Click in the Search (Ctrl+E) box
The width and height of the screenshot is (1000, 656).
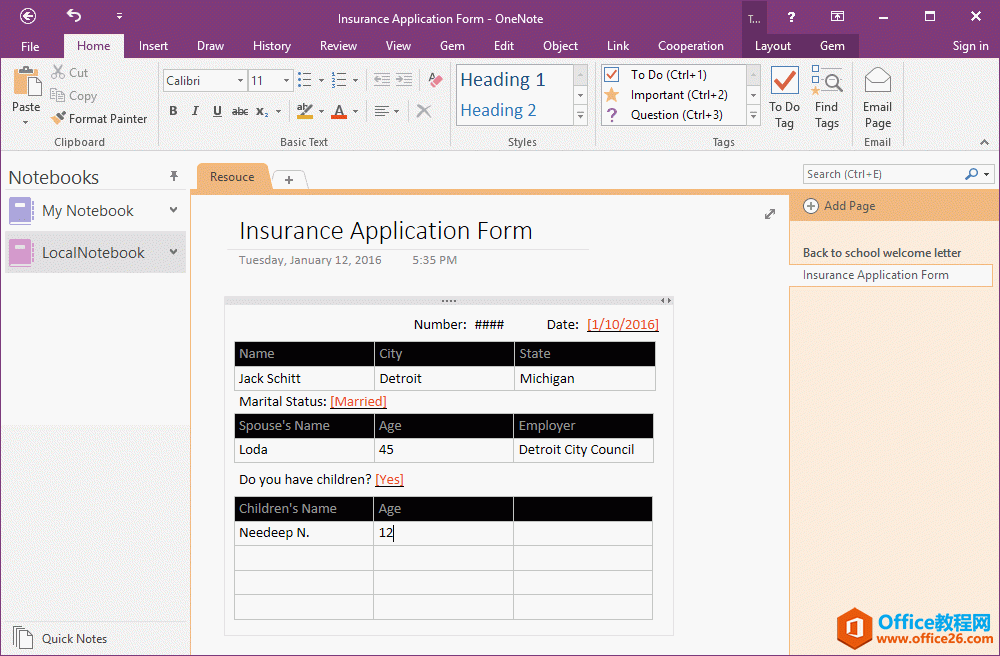coord(884,174)
